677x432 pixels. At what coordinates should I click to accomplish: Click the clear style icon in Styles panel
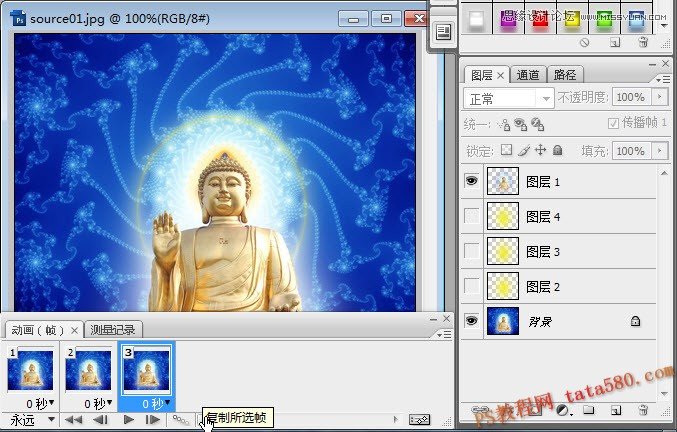[584, 42]
